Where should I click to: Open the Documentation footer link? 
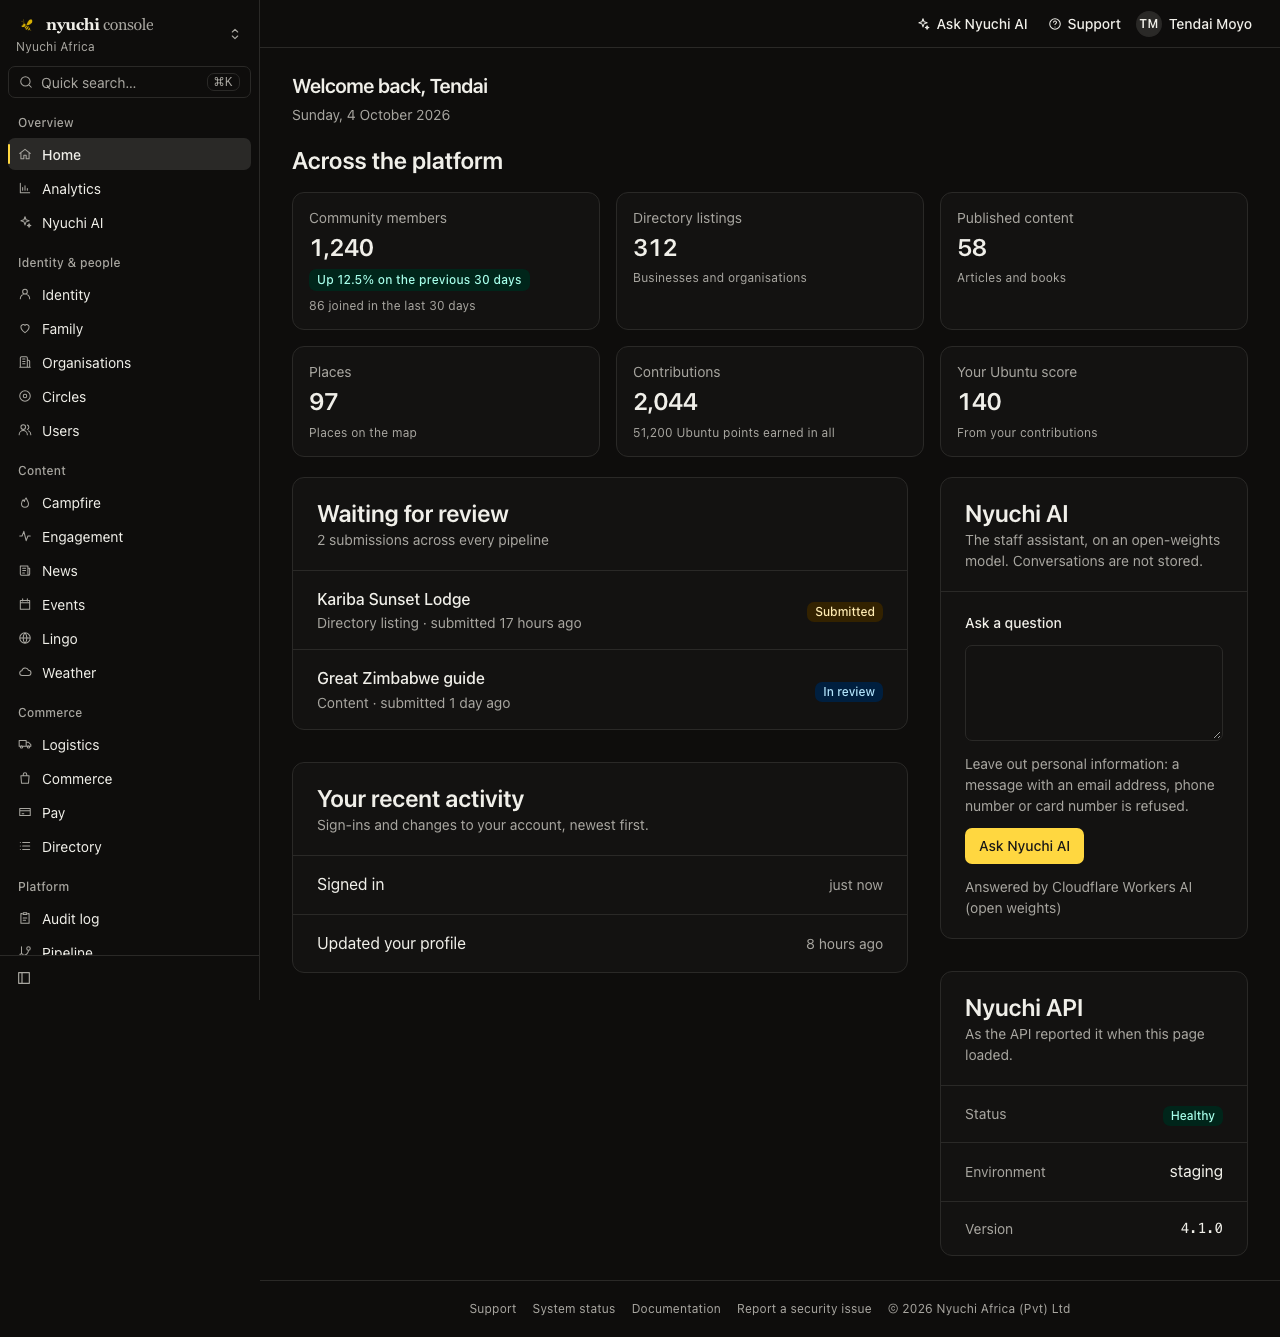(x=676, y=1309)
